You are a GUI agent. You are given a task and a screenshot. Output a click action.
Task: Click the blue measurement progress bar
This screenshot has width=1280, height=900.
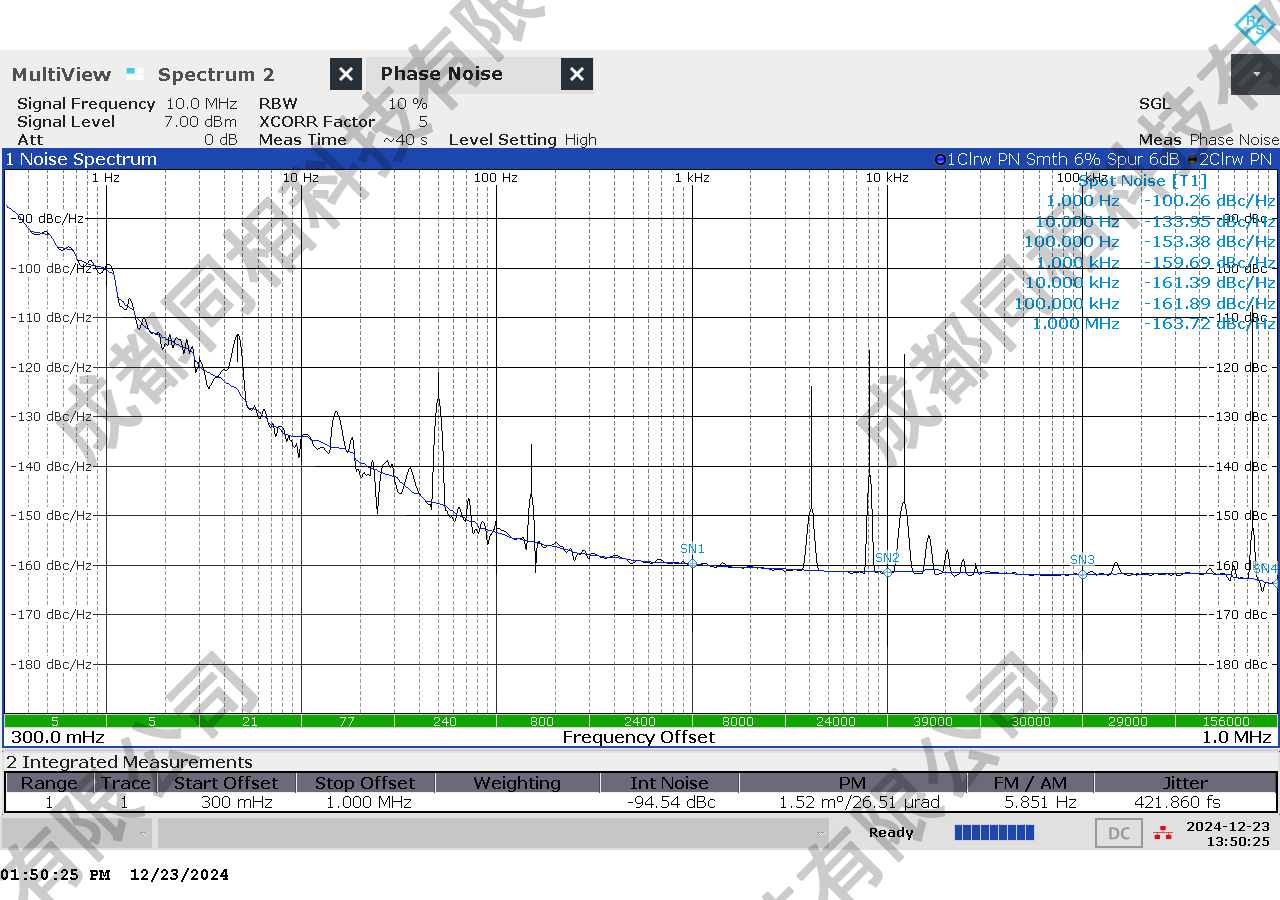[x=994, y=833]
